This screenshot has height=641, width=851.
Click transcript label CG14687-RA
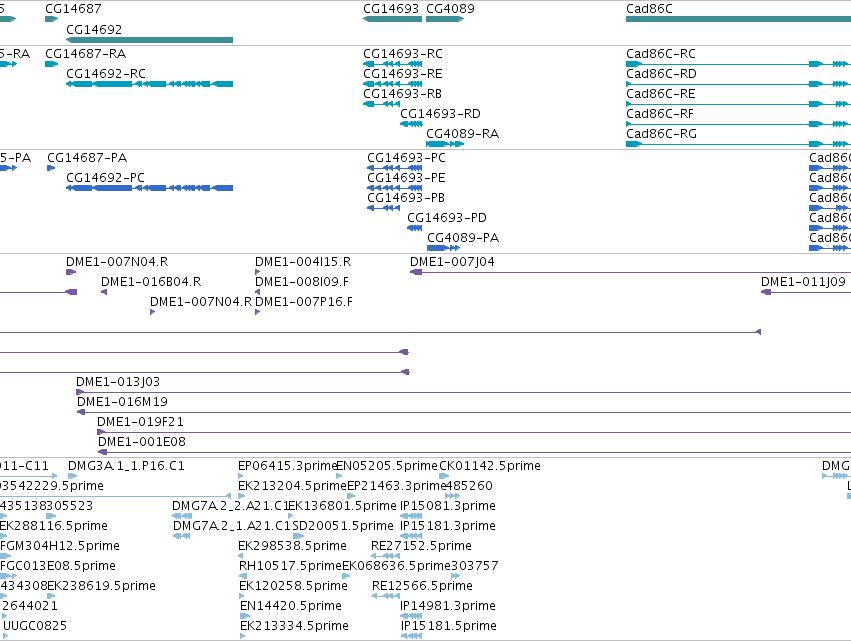(x=85, y=54)
